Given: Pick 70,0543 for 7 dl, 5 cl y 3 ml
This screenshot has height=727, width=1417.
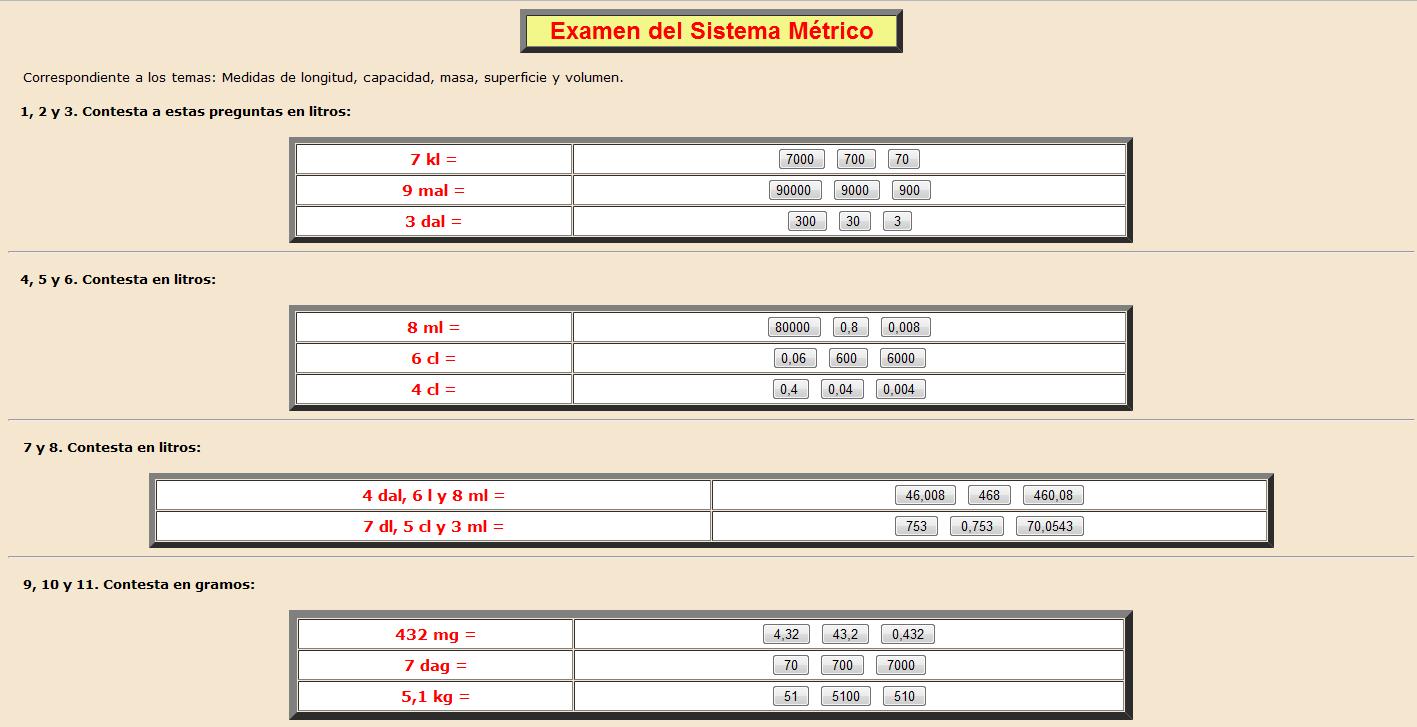Looking at the screenshot, I should coord(1050,526).
